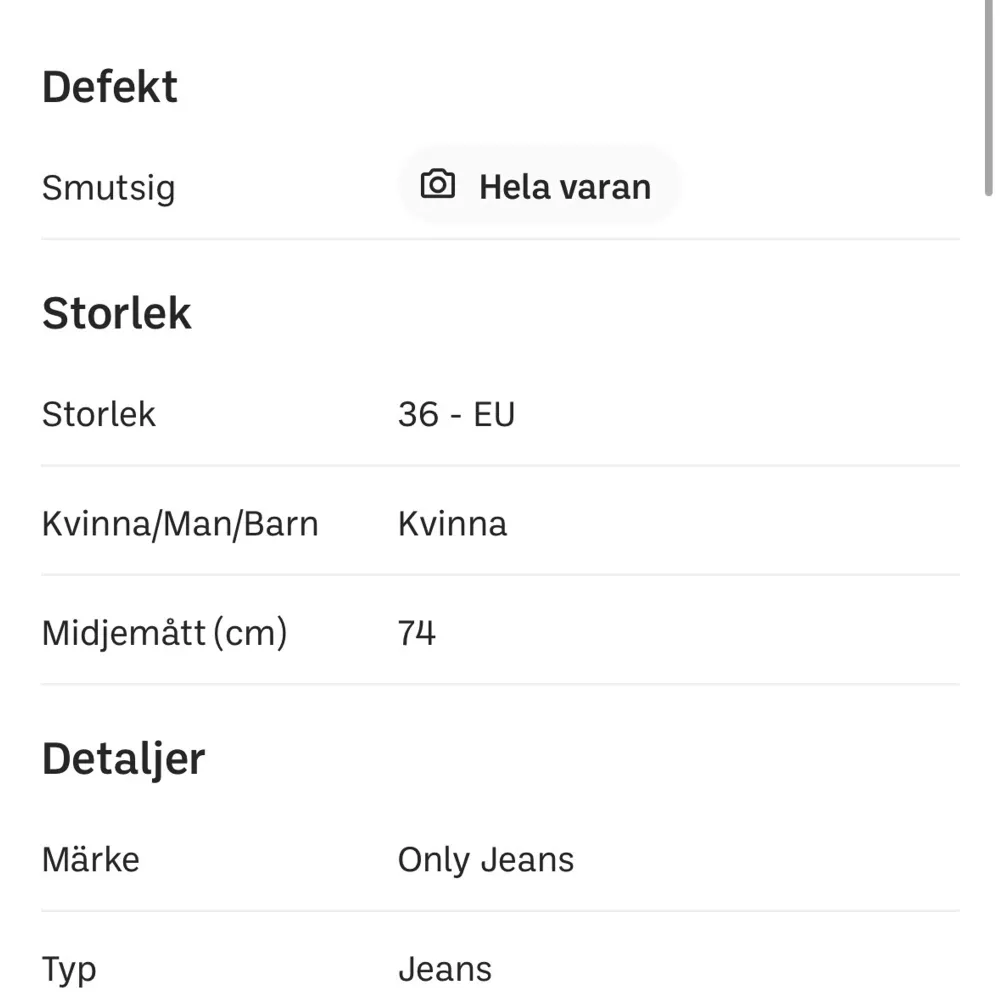Select the Jeans type value
This screenshot has height=1000, width=1000.
[446, 968]
